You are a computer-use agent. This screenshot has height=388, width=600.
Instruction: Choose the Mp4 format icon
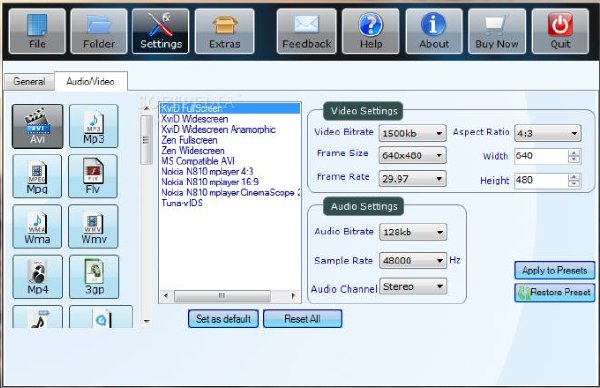pos(38,277)
